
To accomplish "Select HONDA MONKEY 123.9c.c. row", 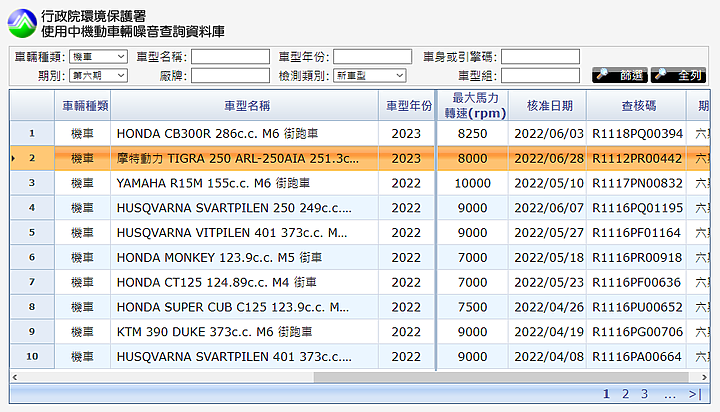I will tap(360, 257).
